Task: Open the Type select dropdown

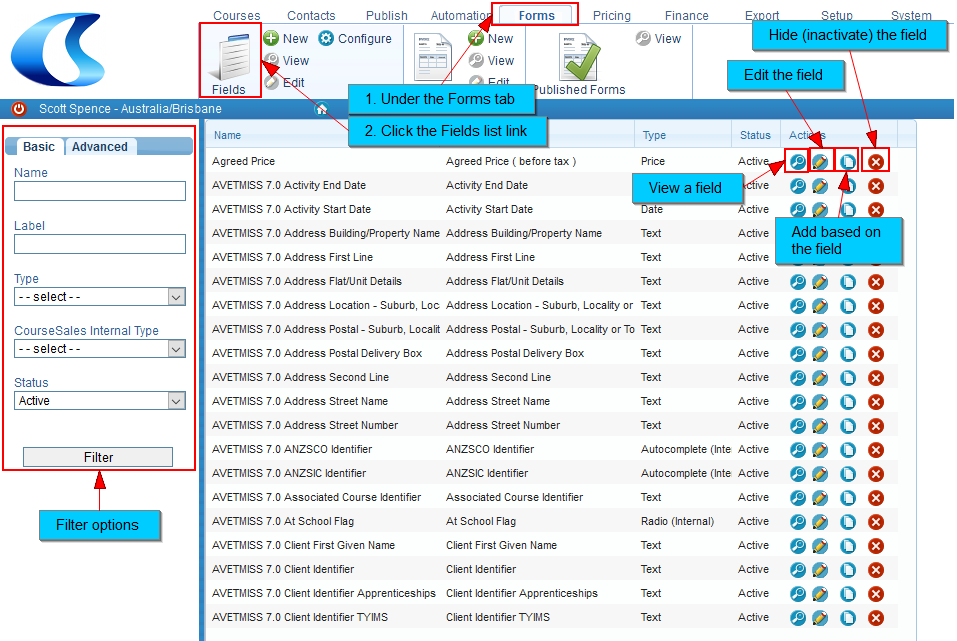Action: coord(100,297)
